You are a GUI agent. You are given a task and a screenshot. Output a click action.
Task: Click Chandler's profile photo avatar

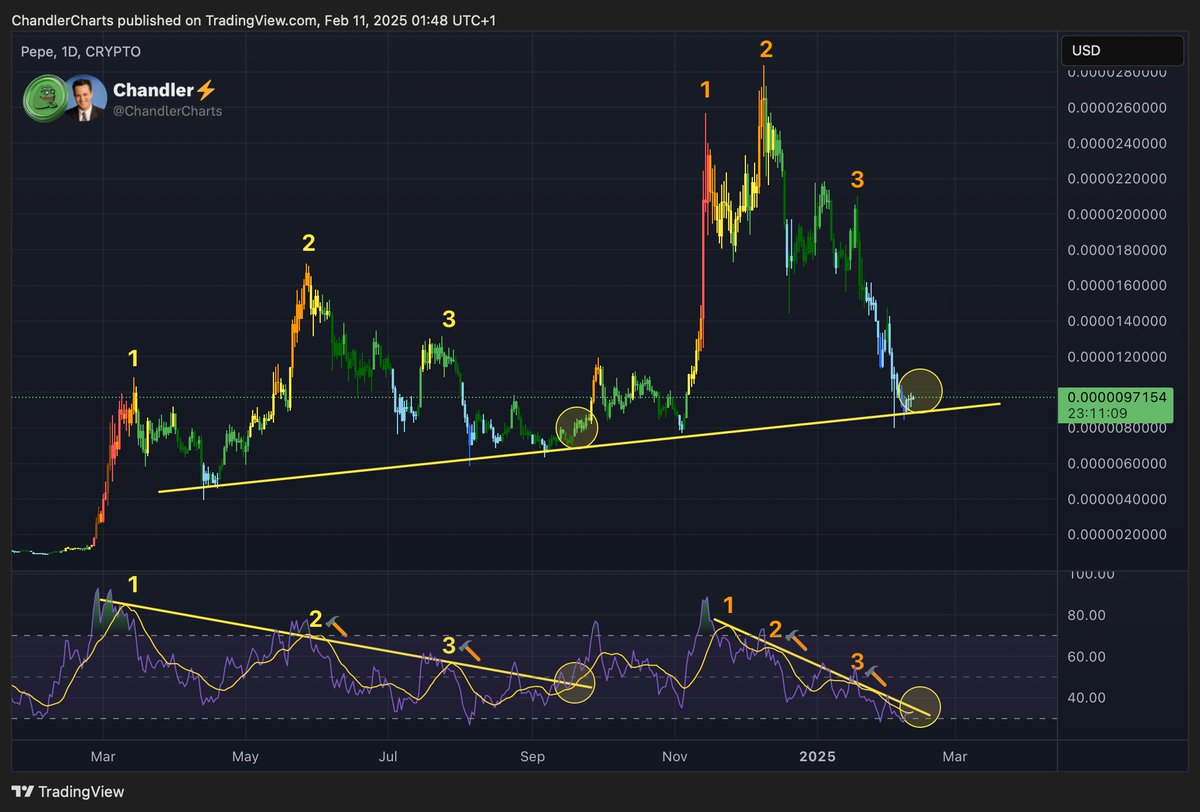point(85,98)
